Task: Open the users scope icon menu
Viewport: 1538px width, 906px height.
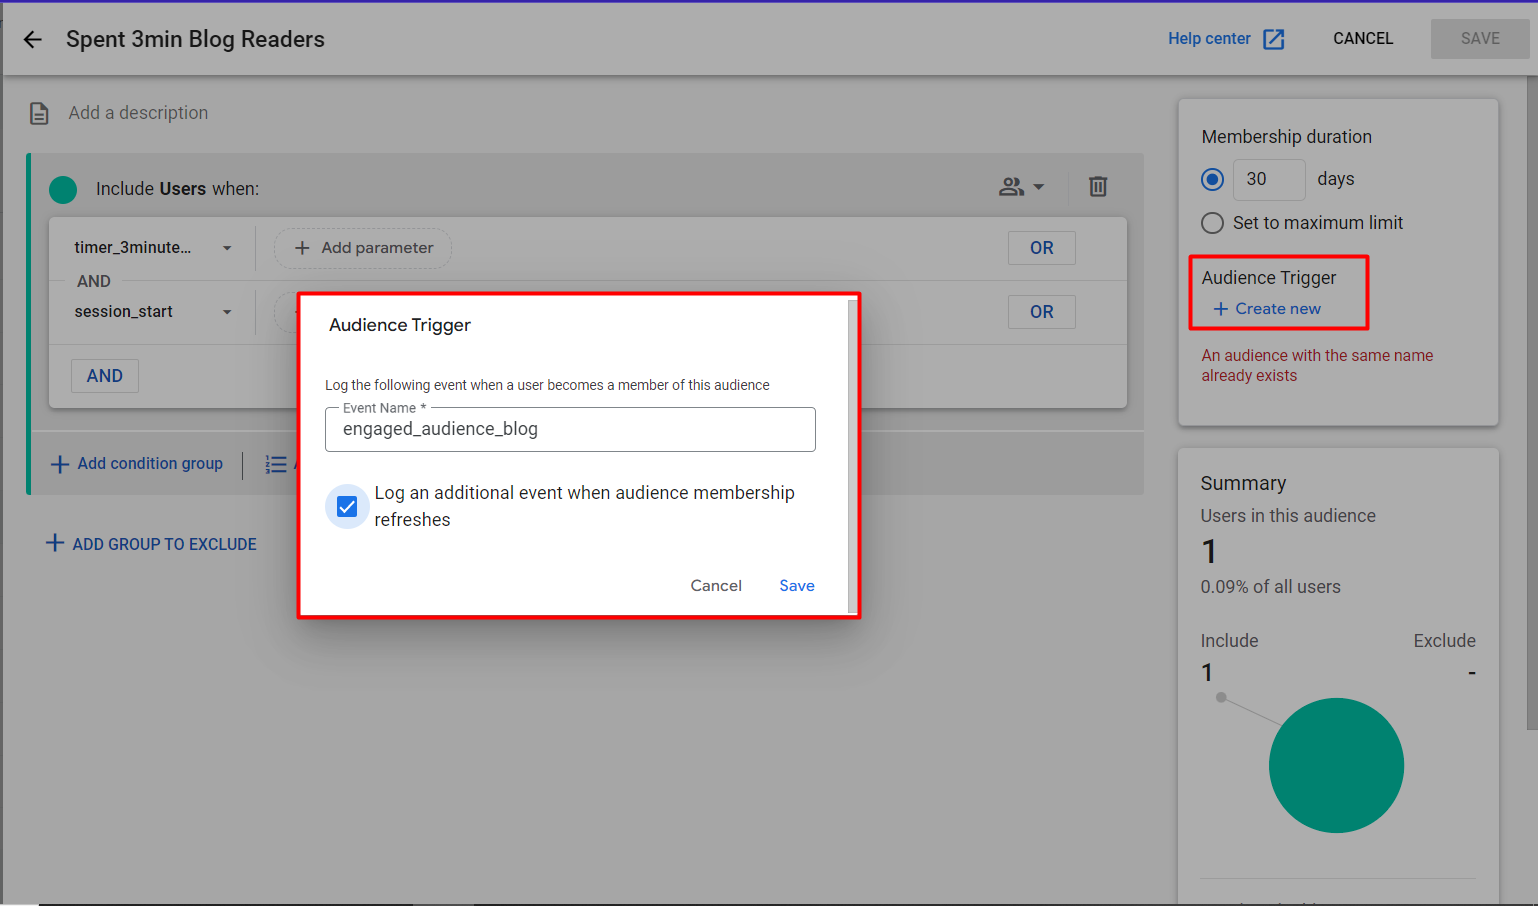Action: 1020,187
